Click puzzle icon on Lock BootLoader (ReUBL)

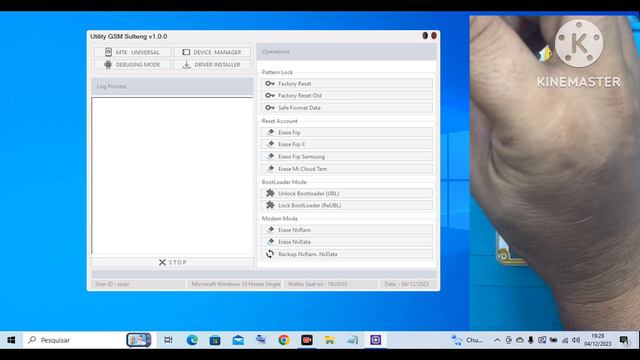(x=270, y=205)
